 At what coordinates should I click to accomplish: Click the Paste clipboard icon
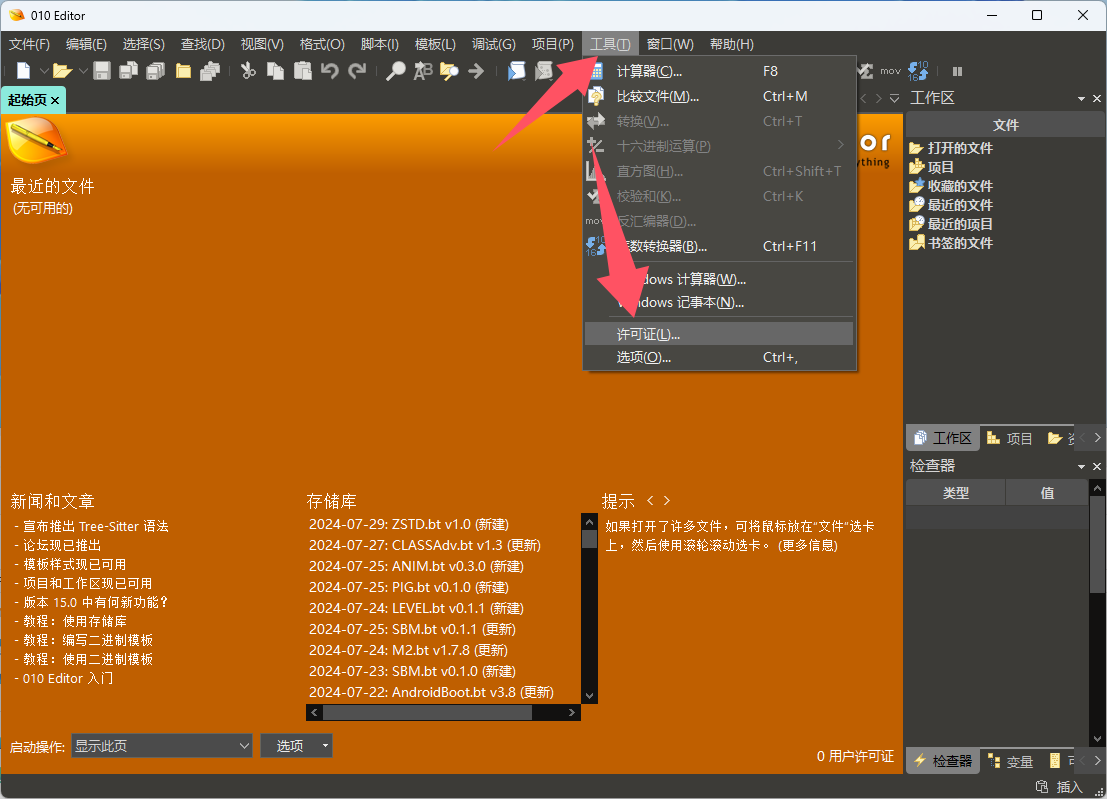tap(303, 71)
